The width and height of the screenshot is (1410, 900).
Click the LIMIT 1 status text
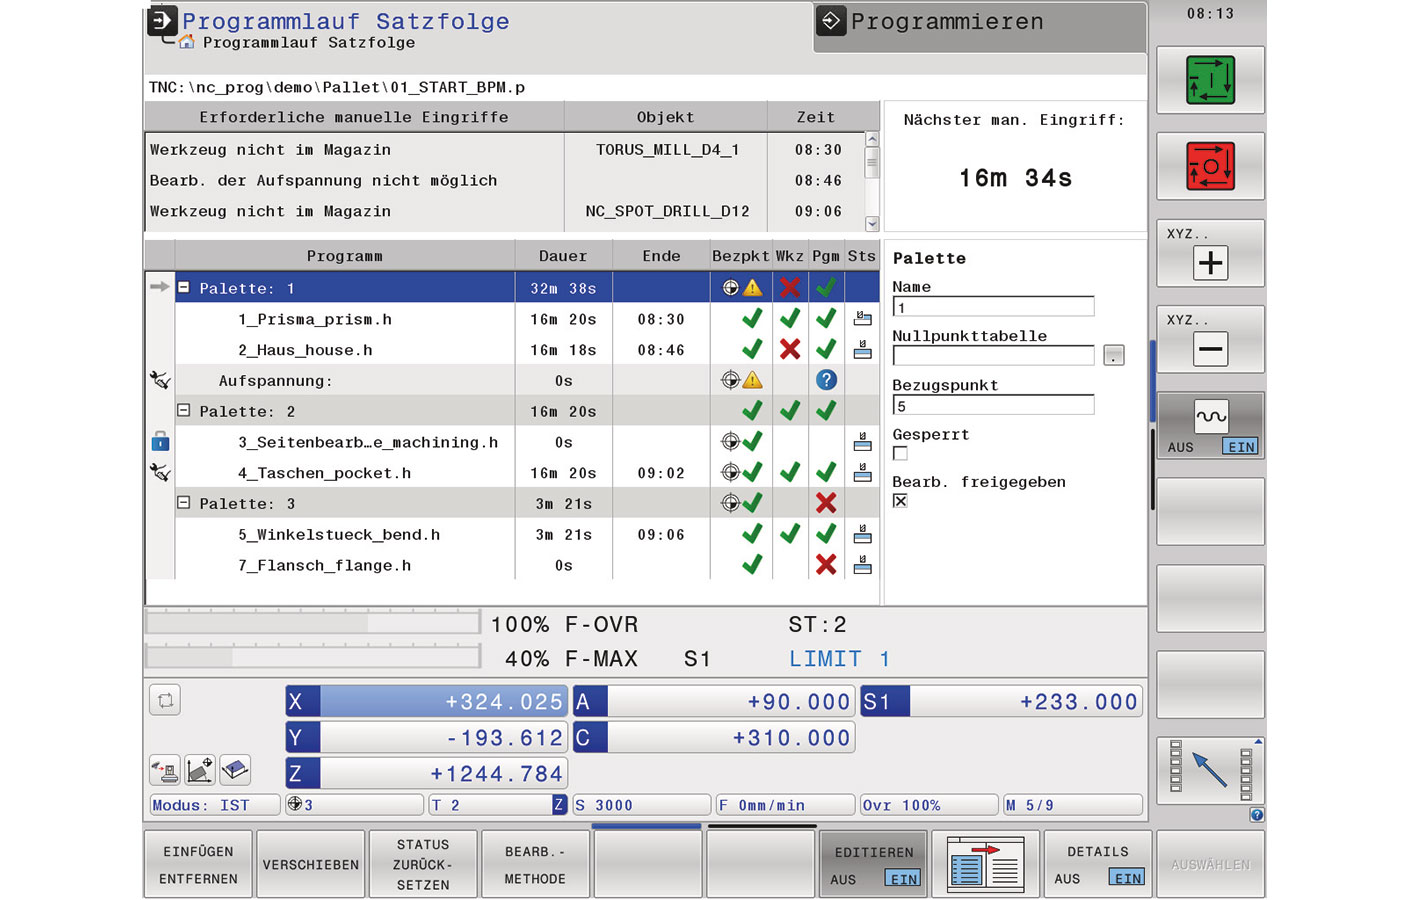(x=839, y=659)
